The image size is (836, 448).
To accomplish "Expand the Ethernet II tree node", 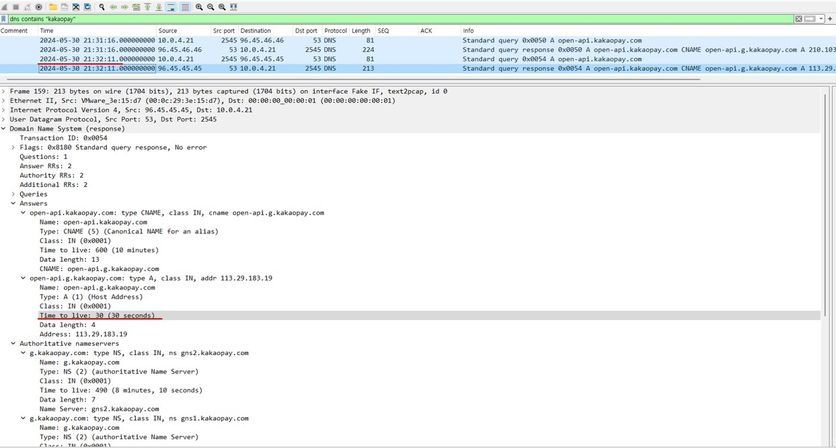I will pyautogui.click(x=3, y=101).
